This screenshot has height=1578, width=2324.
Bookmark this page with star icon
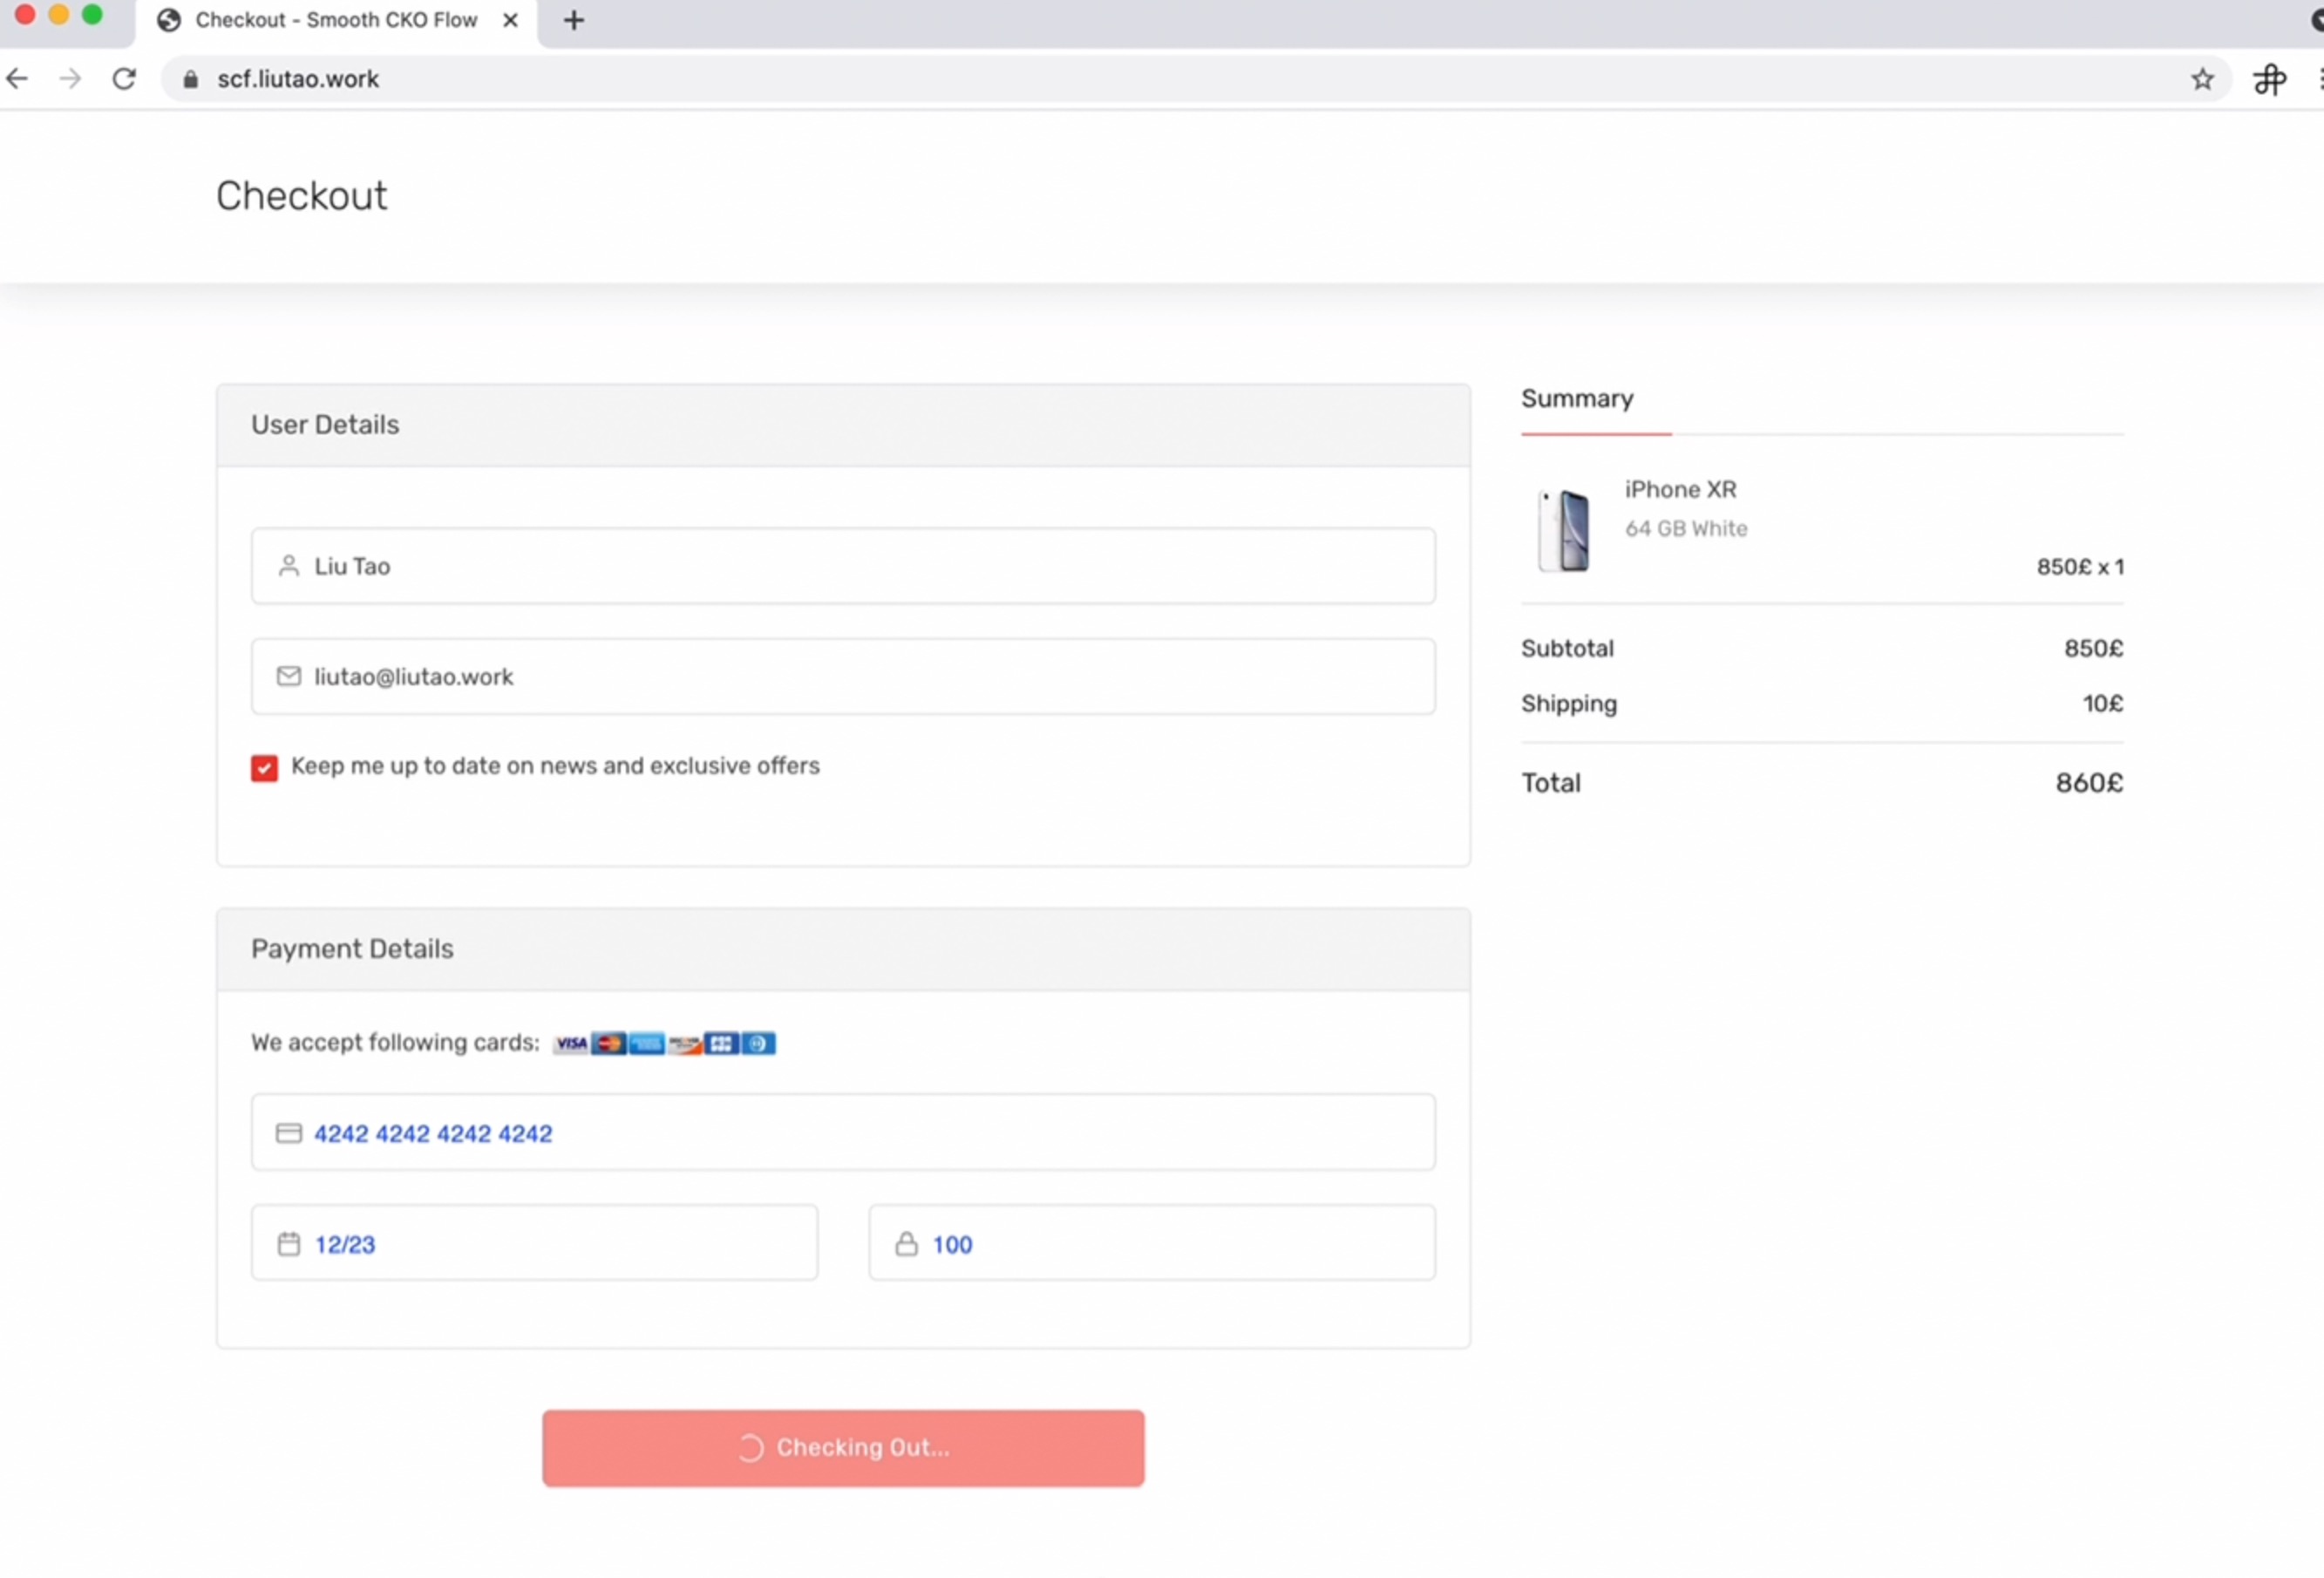tap(2202, 79)
